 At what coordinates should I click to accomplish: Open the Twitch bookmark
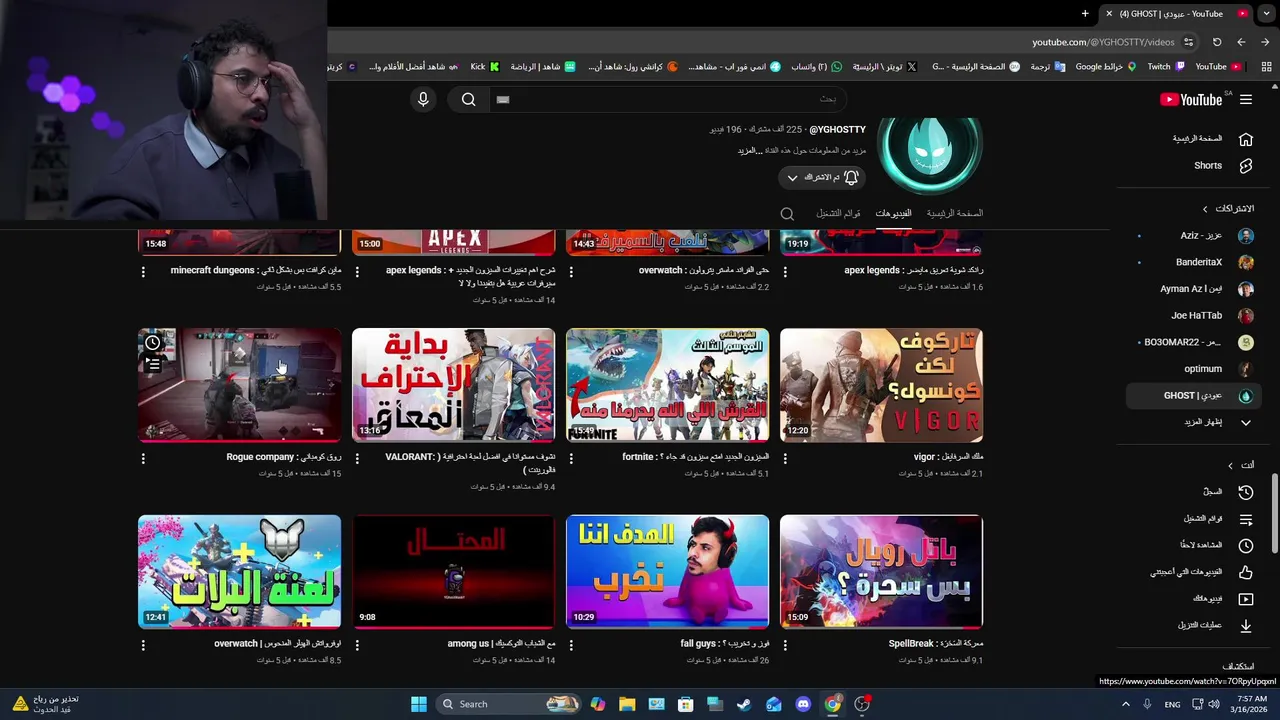click(x=1165, y=67)
